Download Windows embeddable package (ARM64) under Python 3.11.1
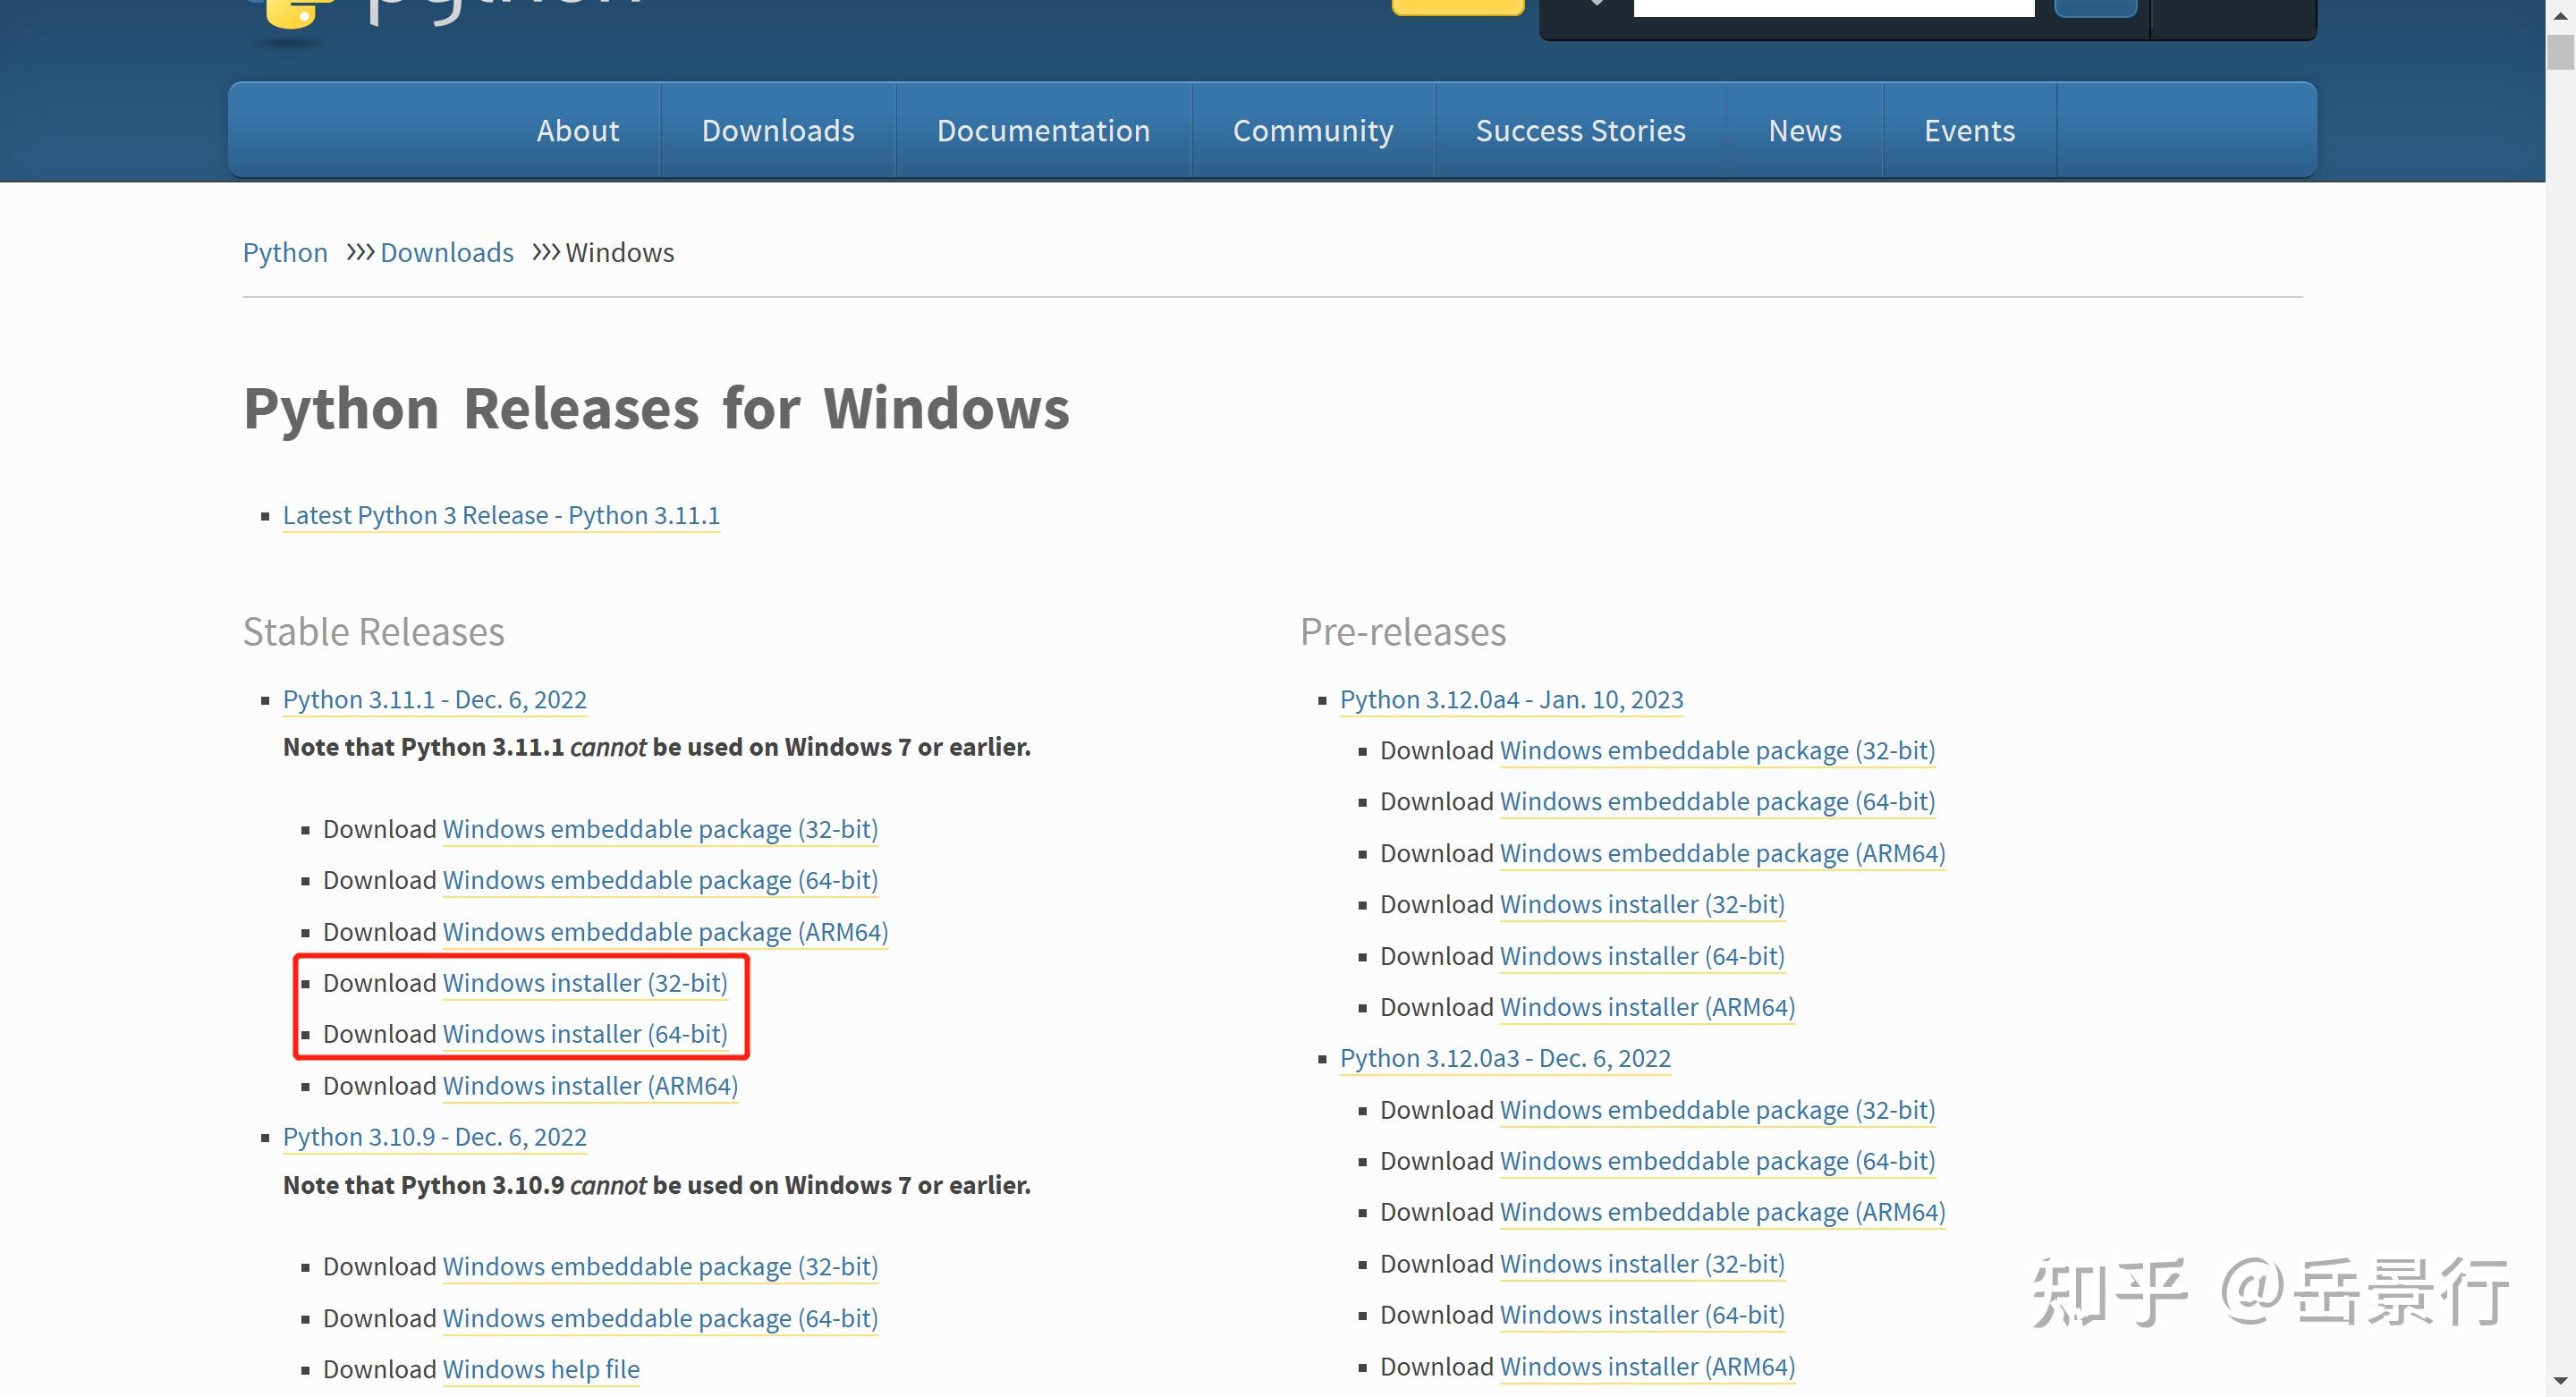Viewport: 2576px width, 1397px height. tap(665, 931)
